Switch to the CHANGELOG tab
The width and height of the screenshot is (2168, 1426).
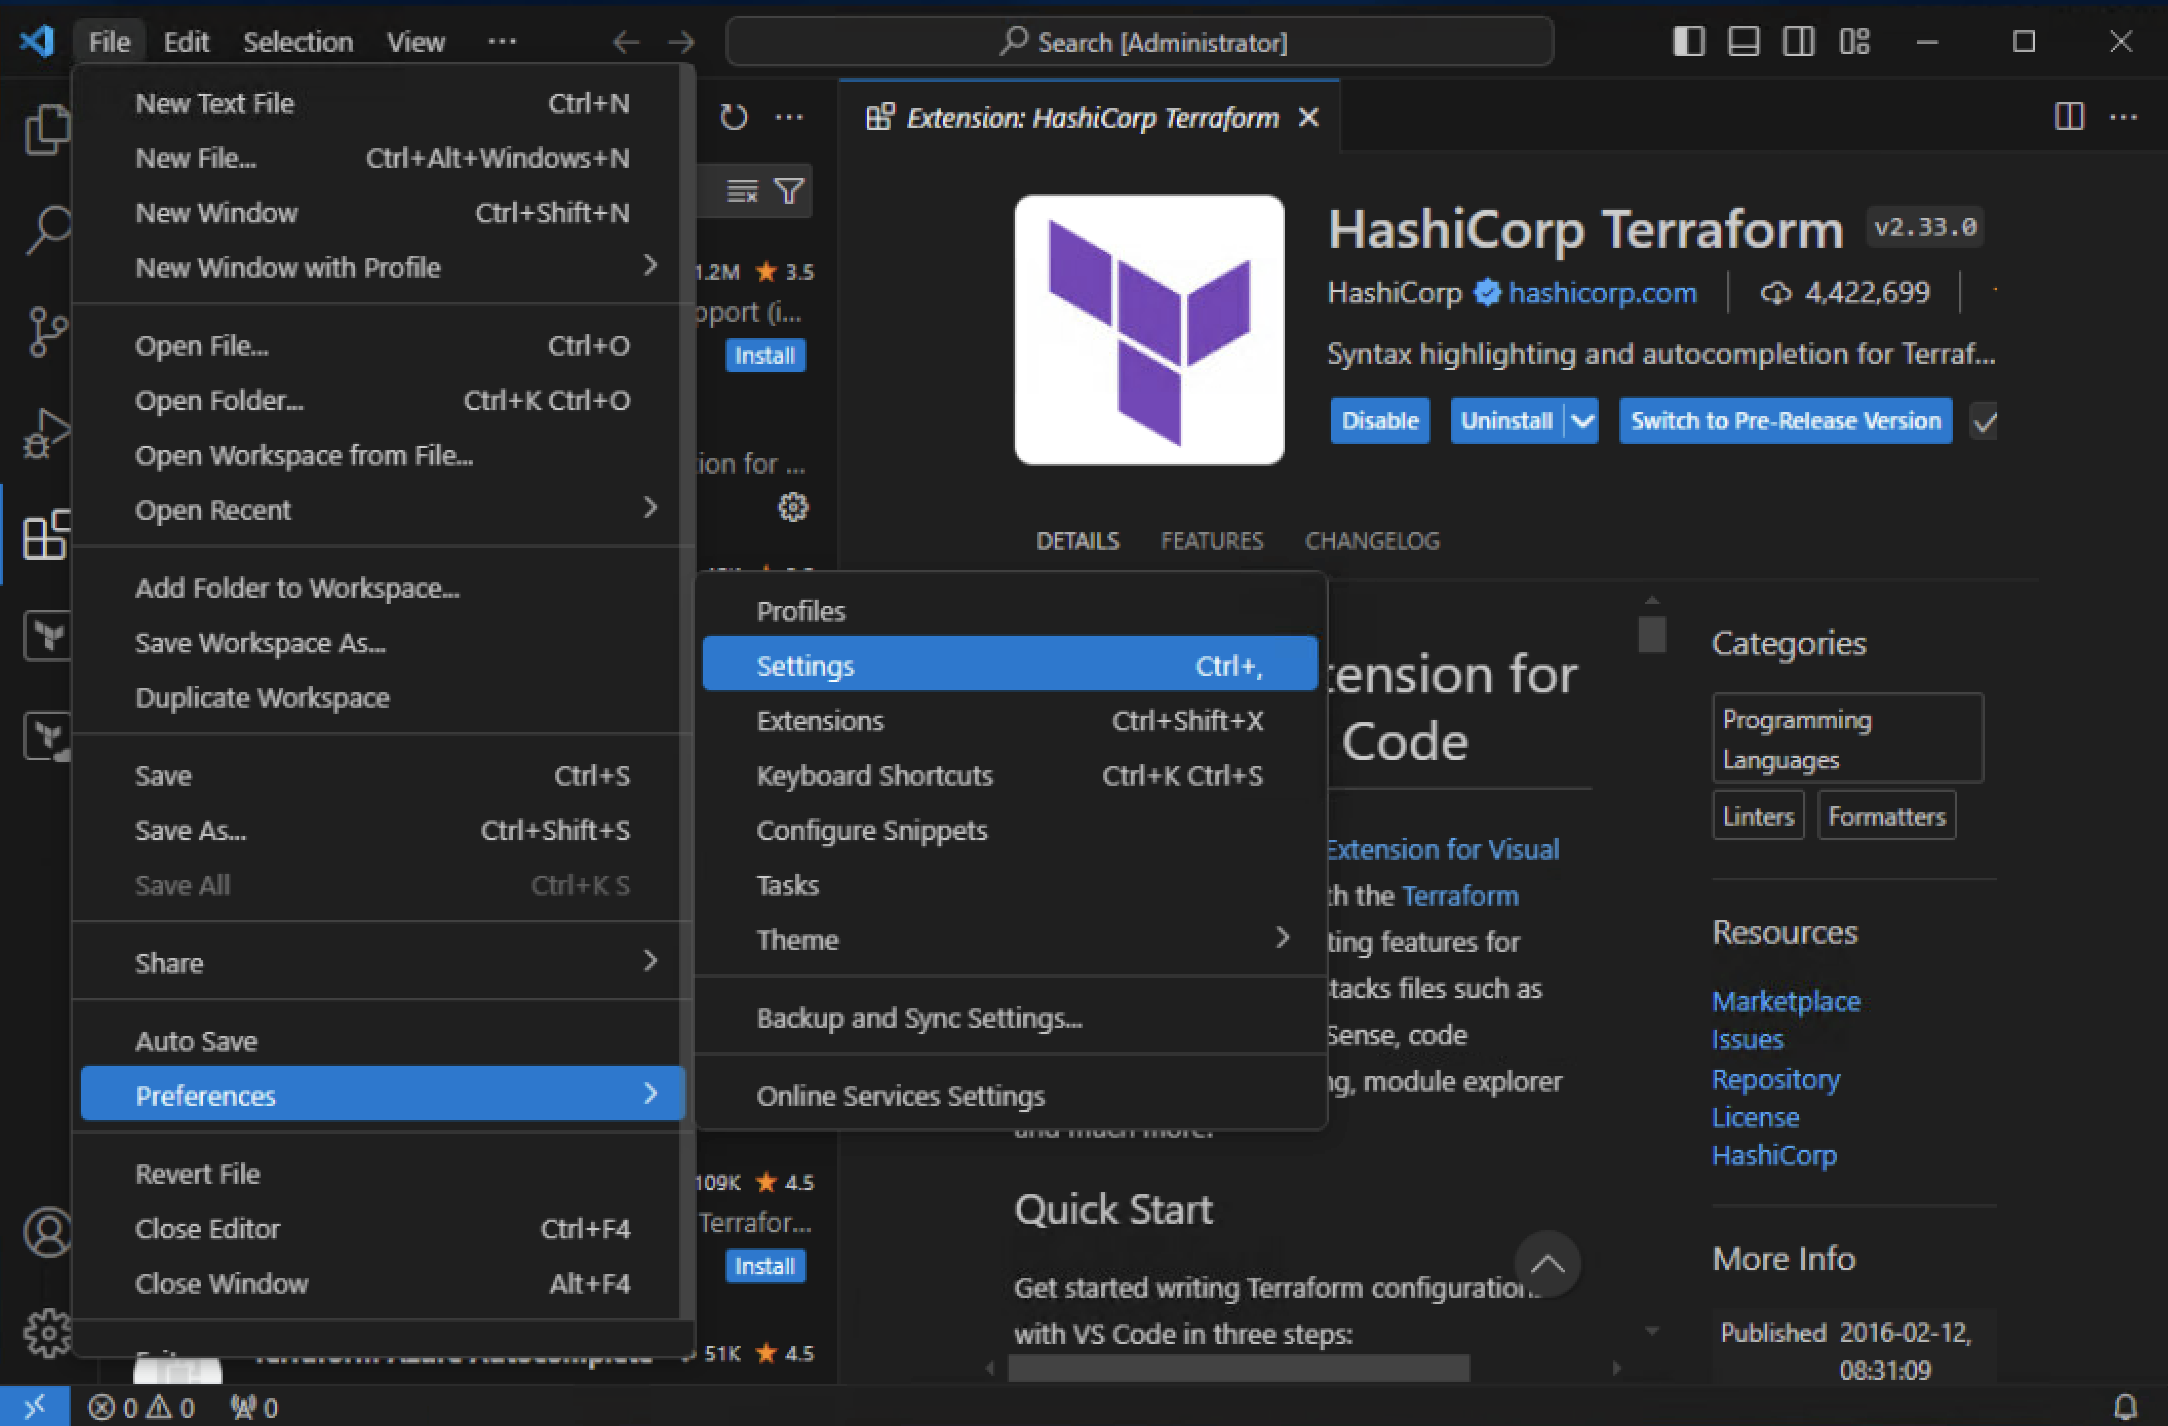pos(1372,541)
